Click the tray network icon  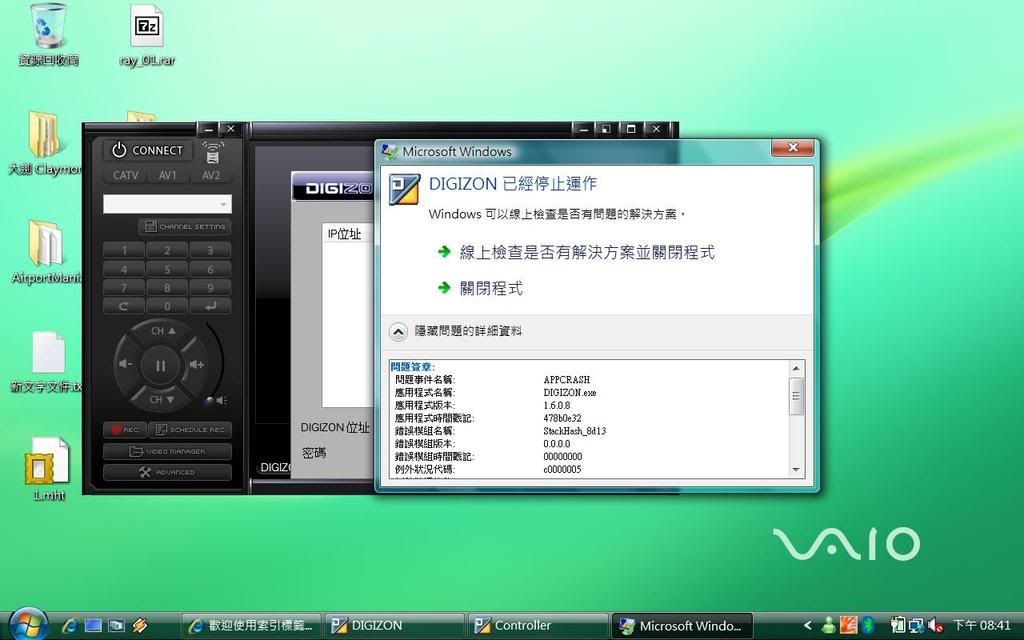(917, 626)
